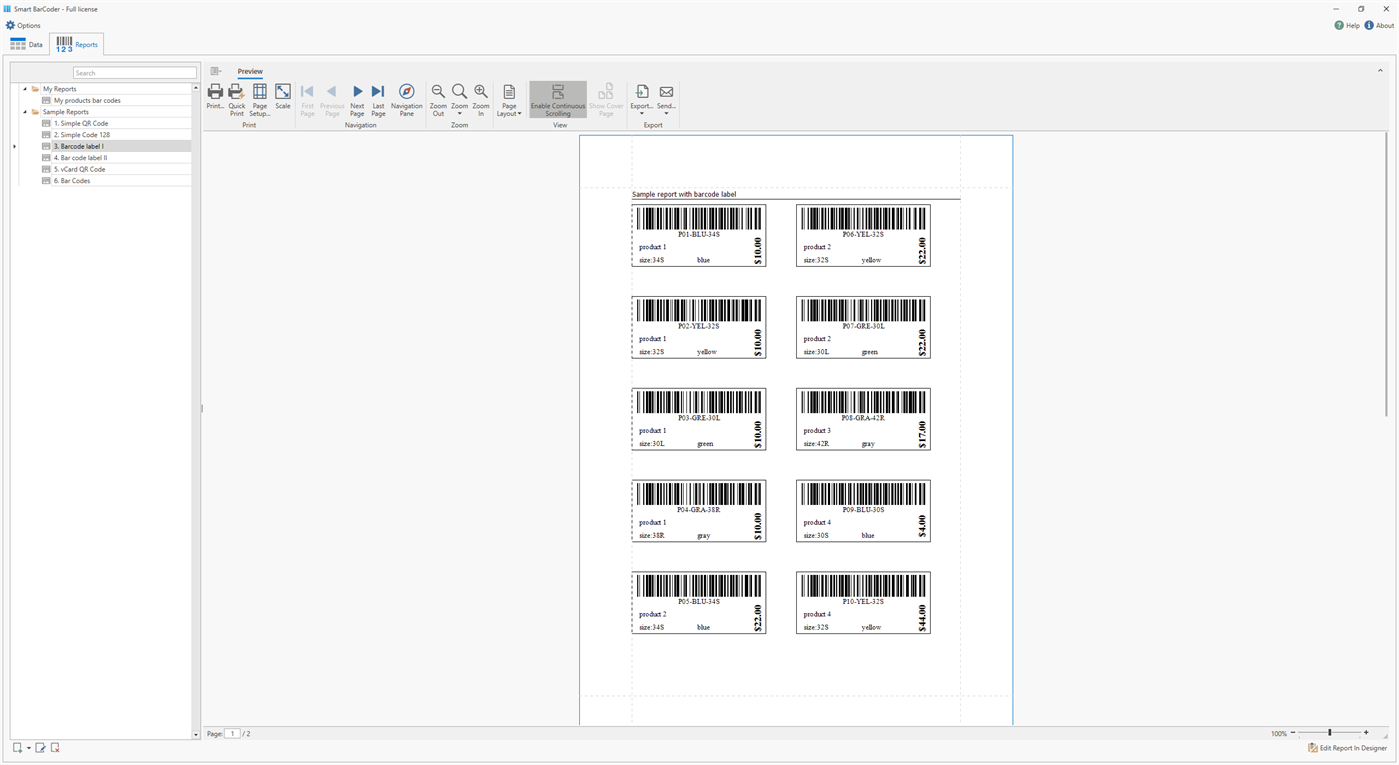Go to the Next Page
The image size is (1399, 765).
[x=357, y=99]
